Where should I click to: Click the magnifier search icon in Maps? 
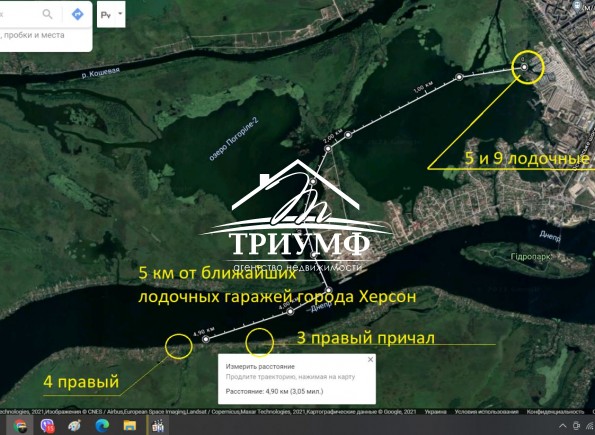[x=47, y=14]
